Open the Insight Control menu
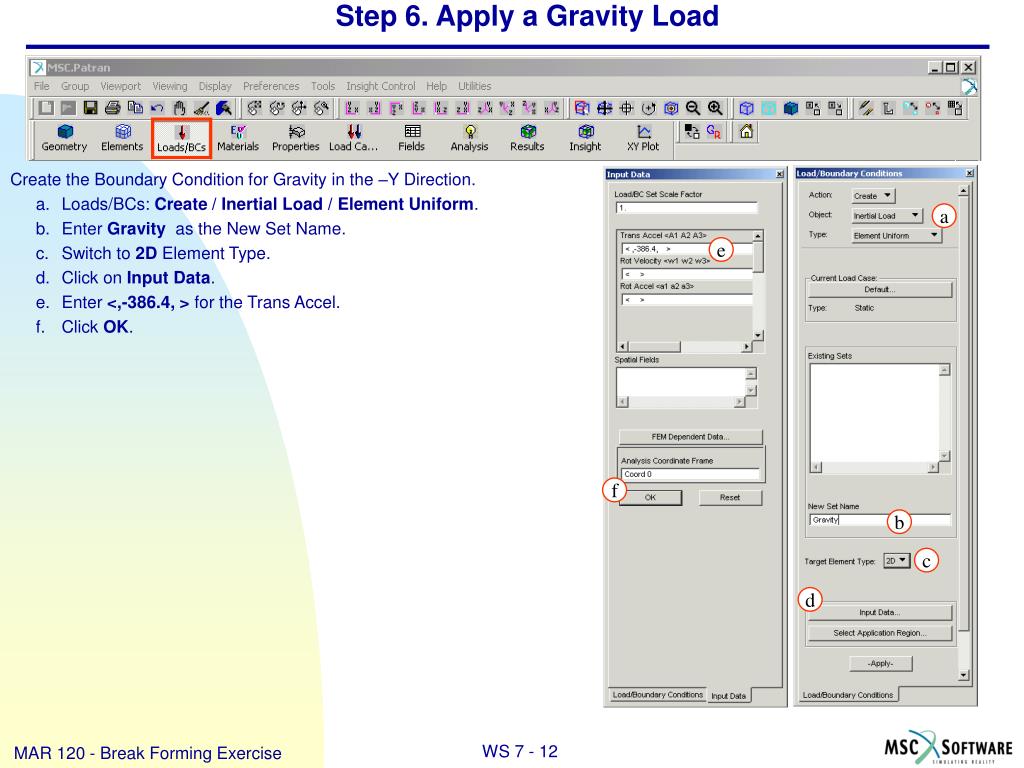 [x=381, y=86]
